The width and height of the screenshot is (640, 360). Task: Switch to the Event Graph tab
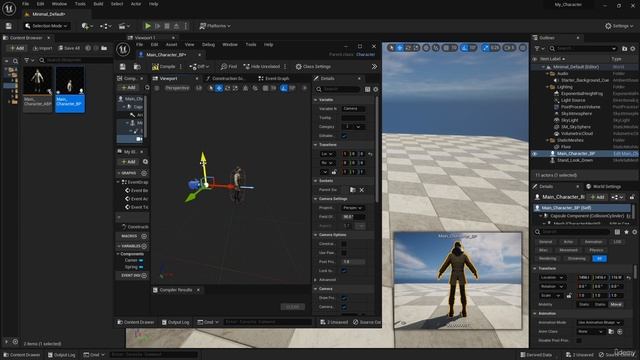pos(274,78)
